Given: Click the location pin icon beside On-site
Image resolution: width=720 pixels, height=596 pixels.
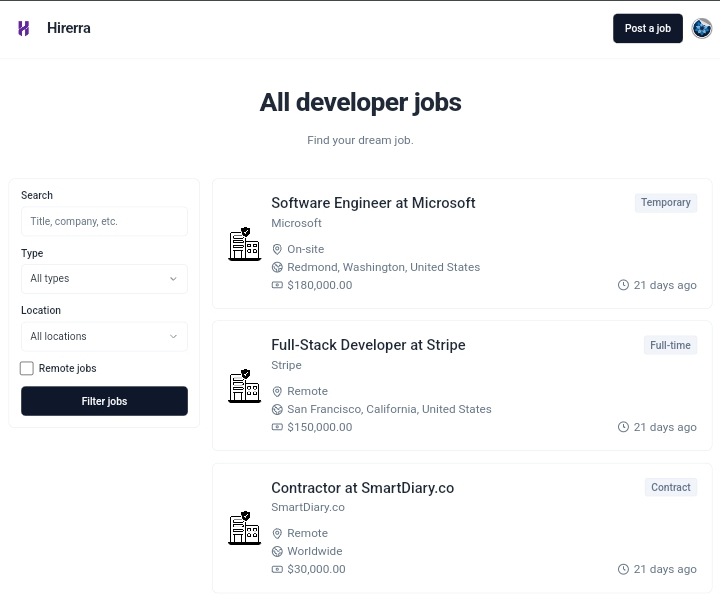Looking at the screenshot, I should tap(278, 249).
